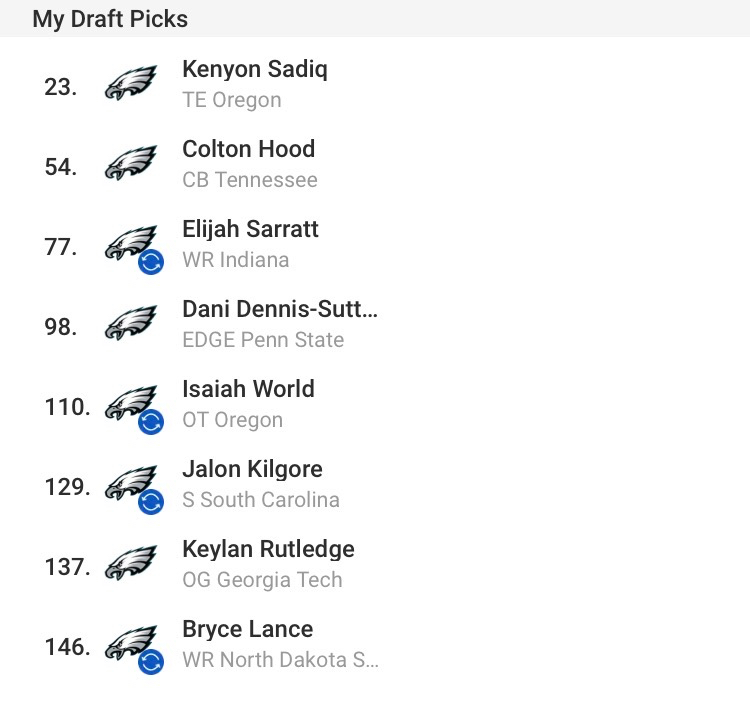Click the trade swap icon on pick 129
The image size is (750, 704).
(151, 502)
